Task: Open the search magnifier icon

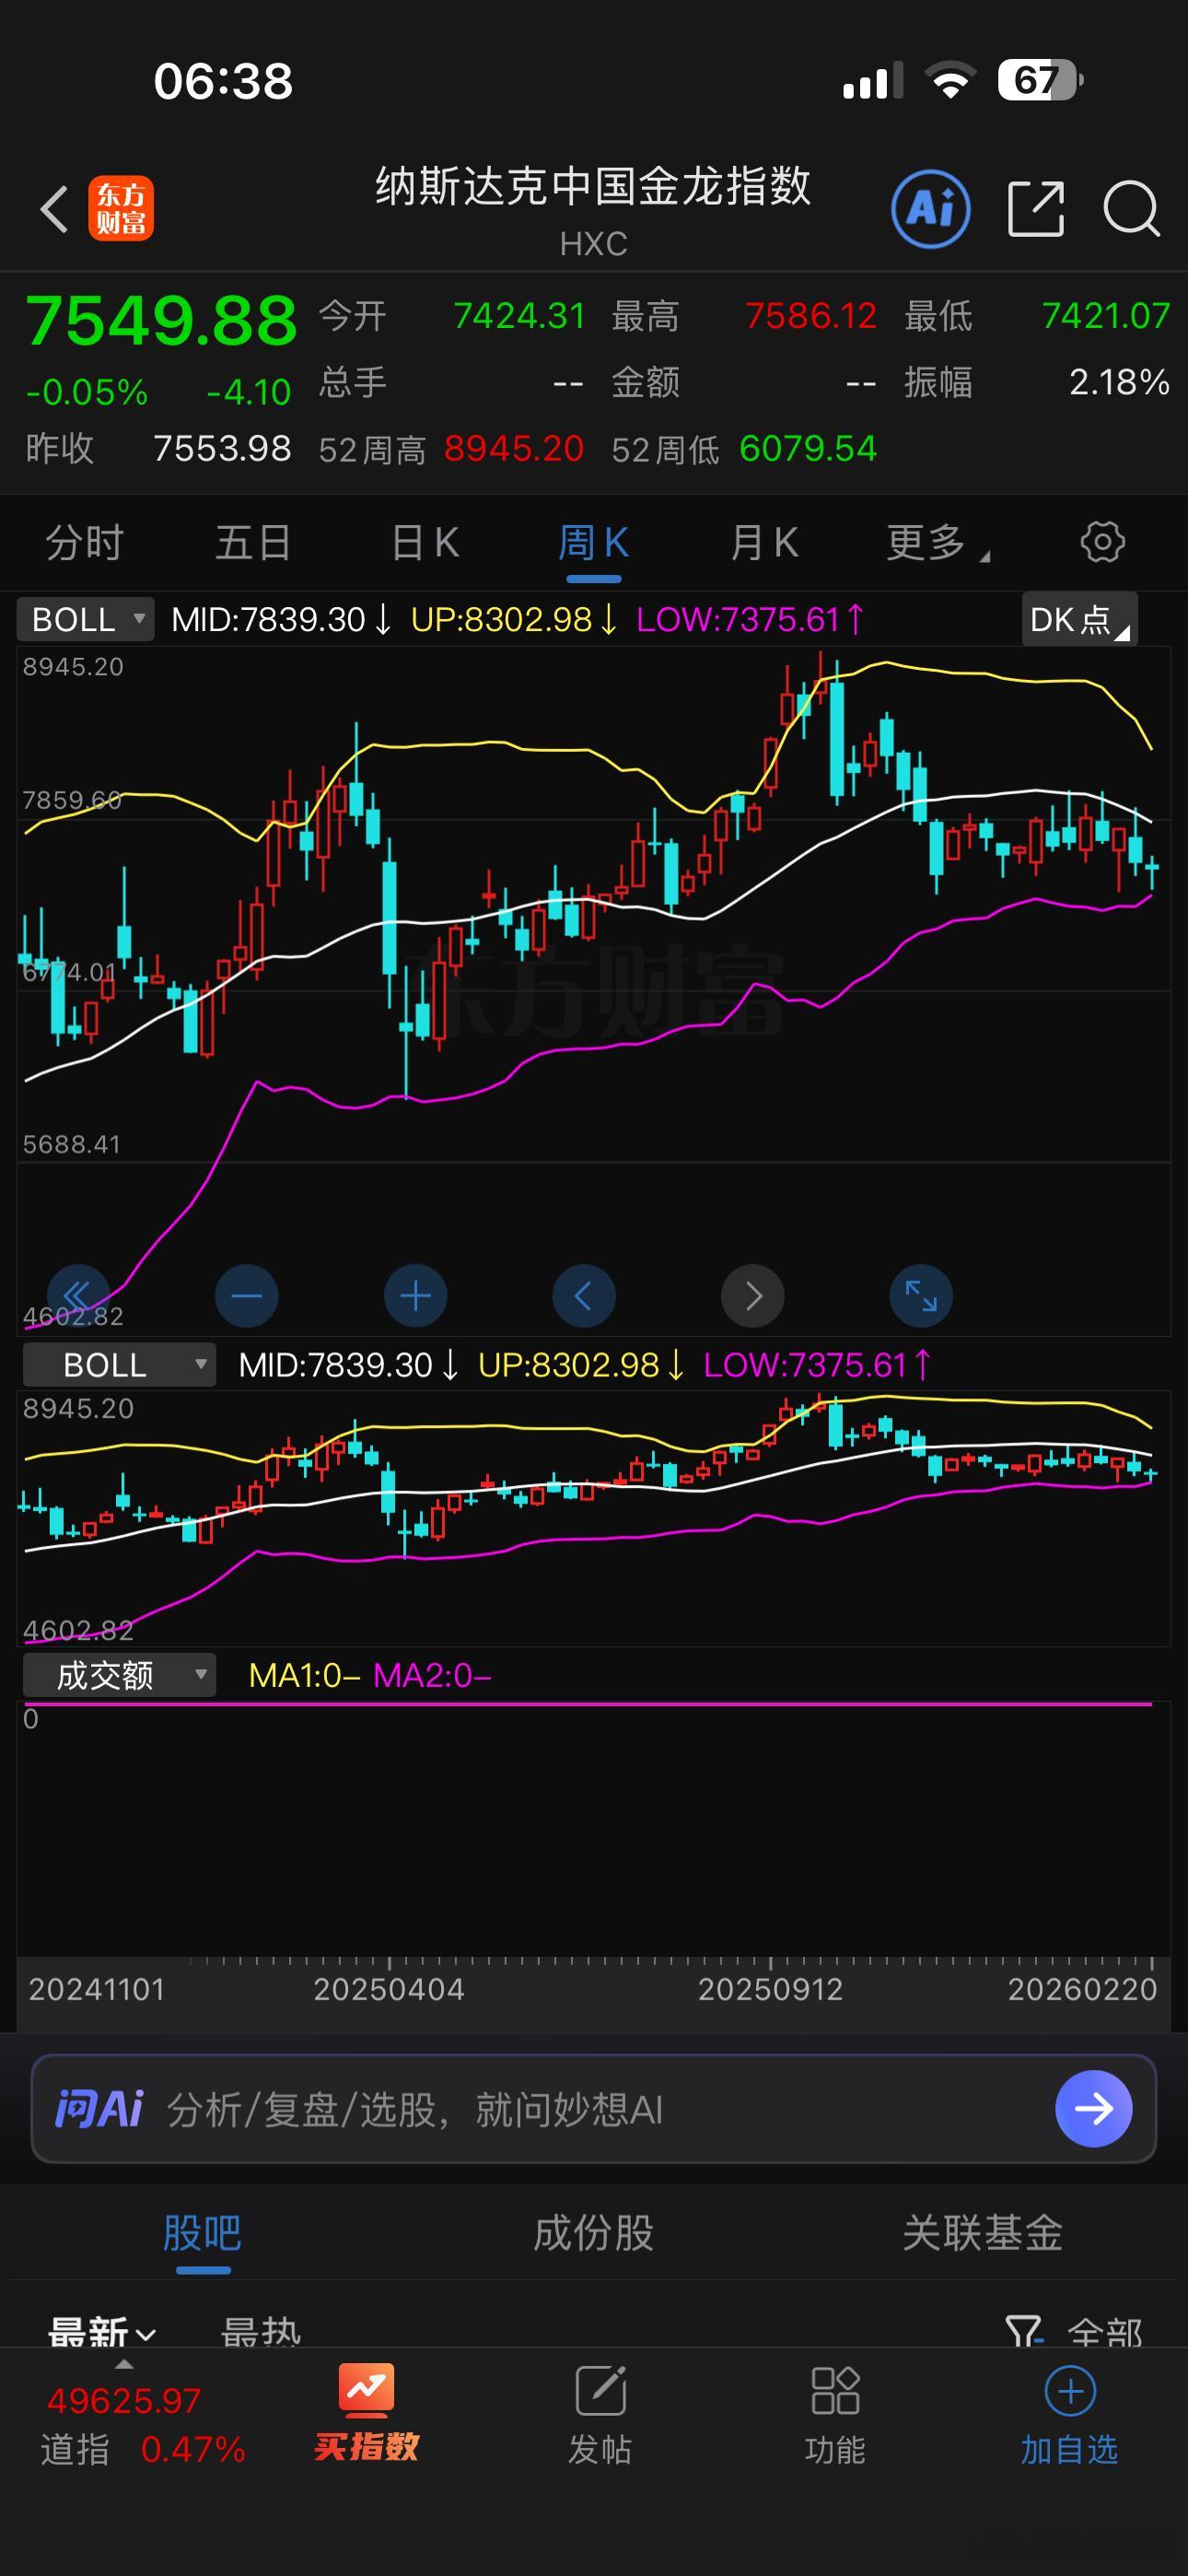Action: point(1131,209)
